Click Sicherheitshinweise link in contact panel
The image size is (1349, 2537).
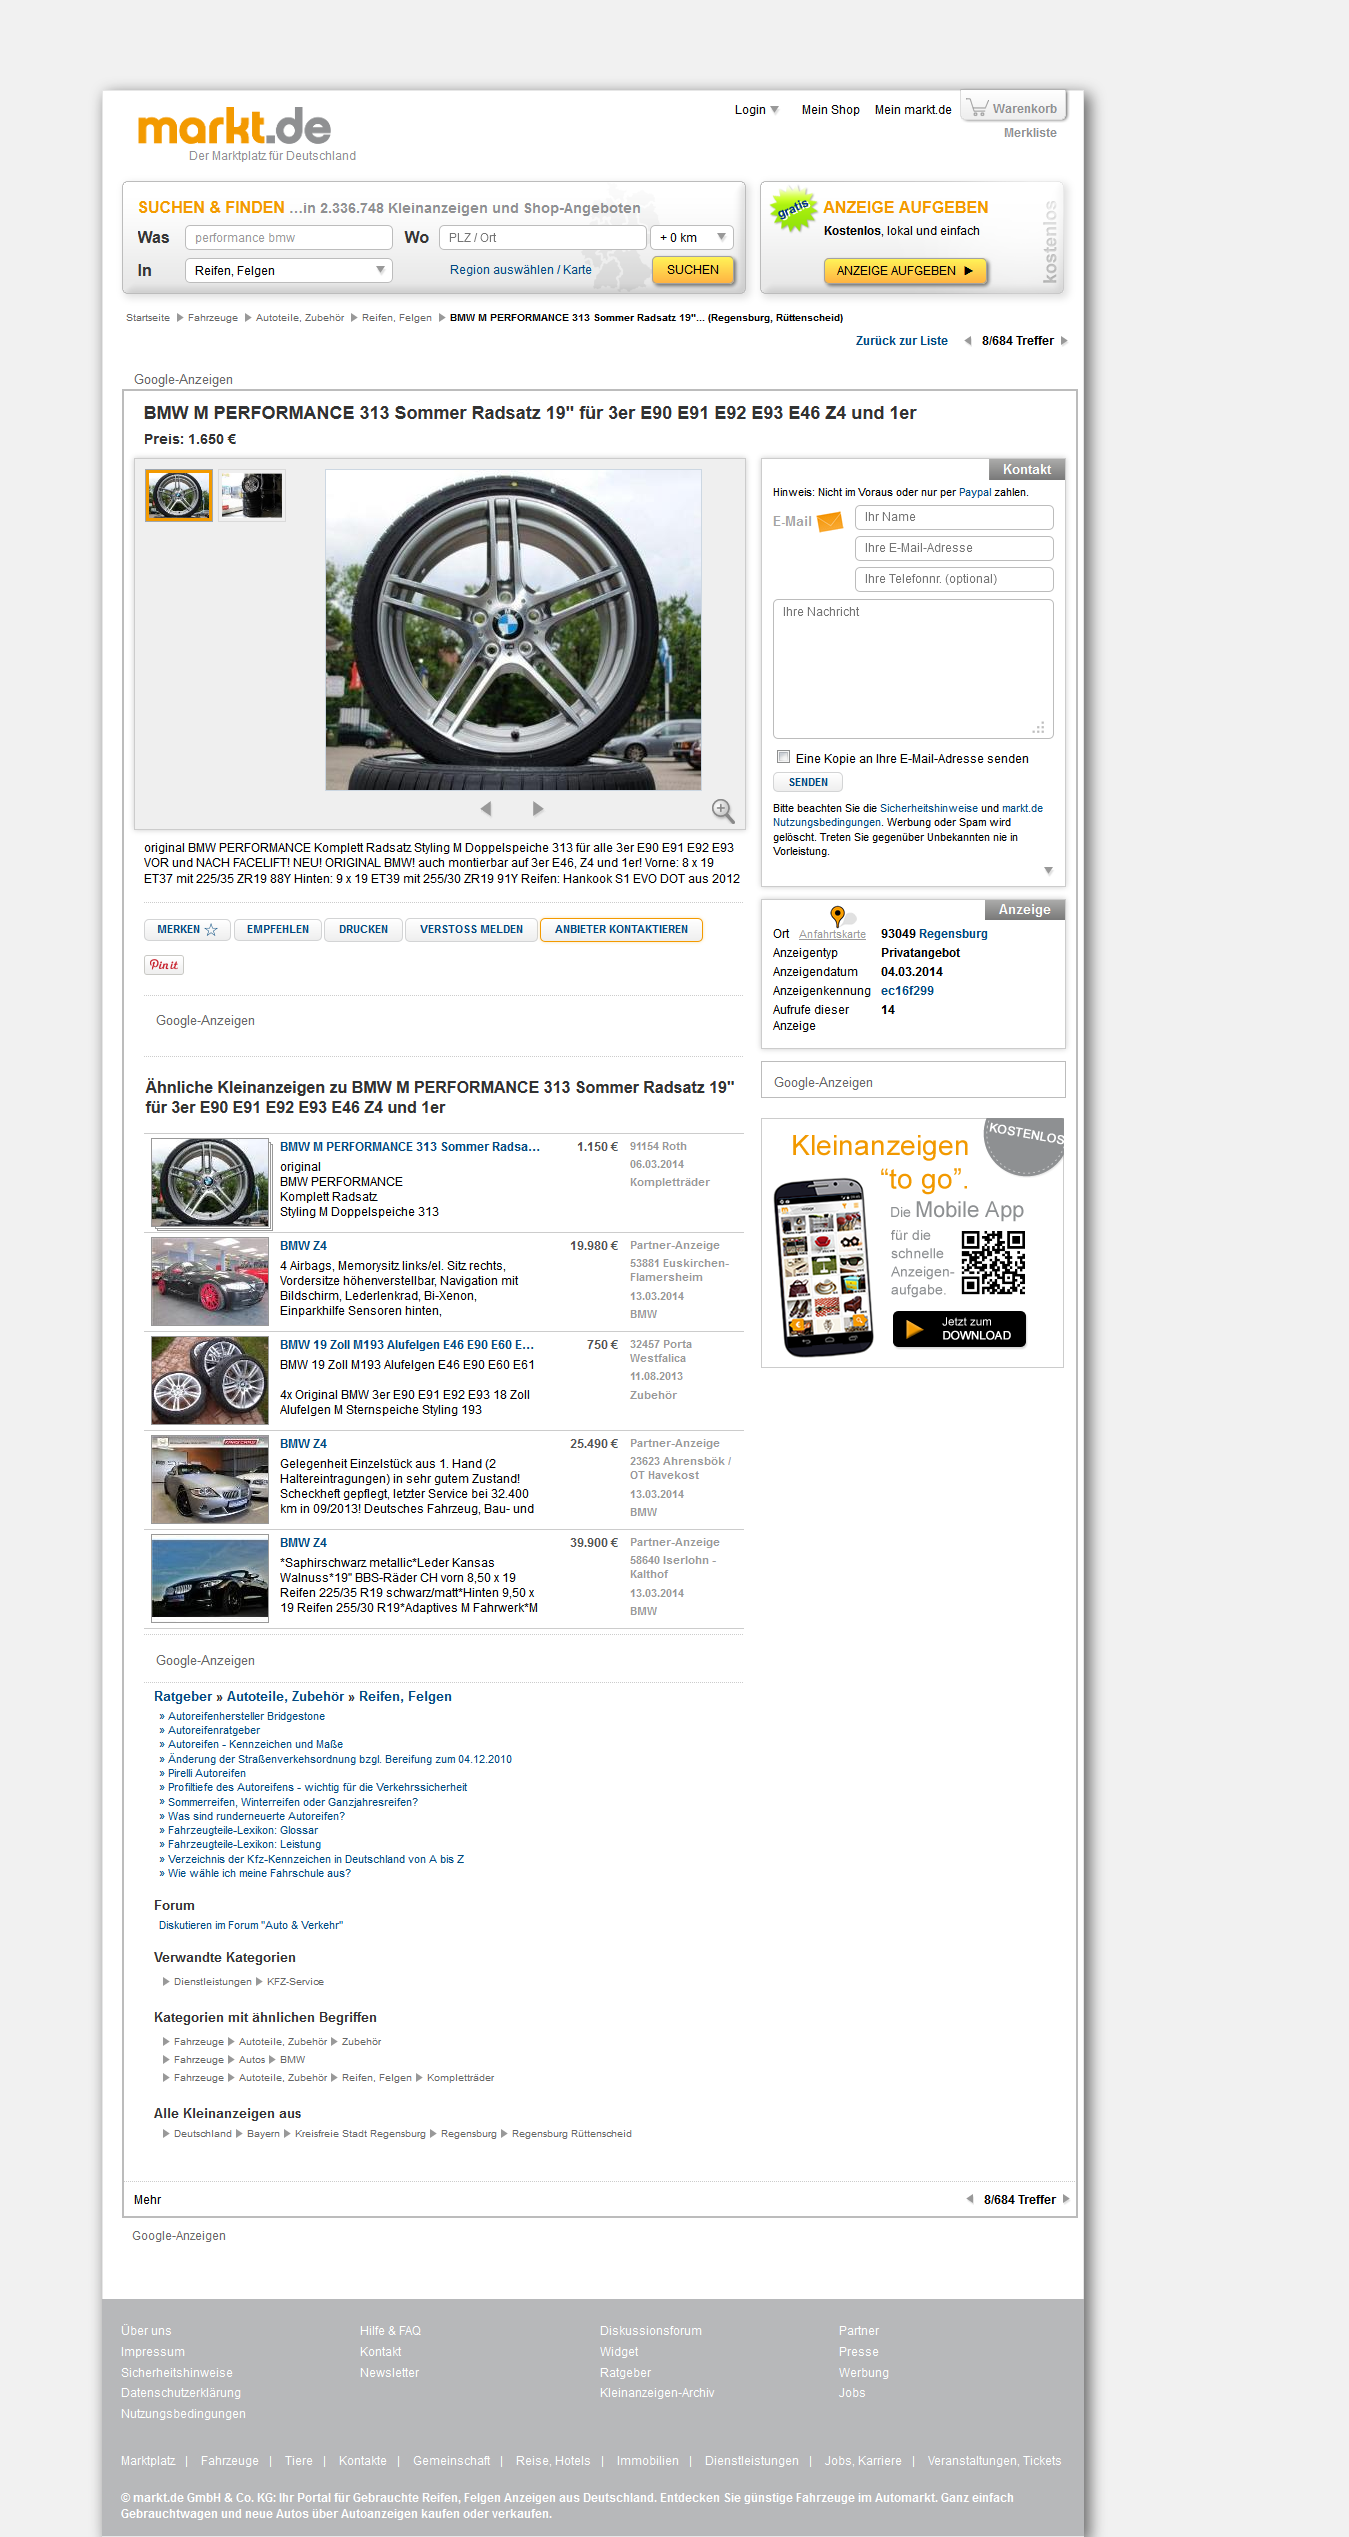(929, 808)
